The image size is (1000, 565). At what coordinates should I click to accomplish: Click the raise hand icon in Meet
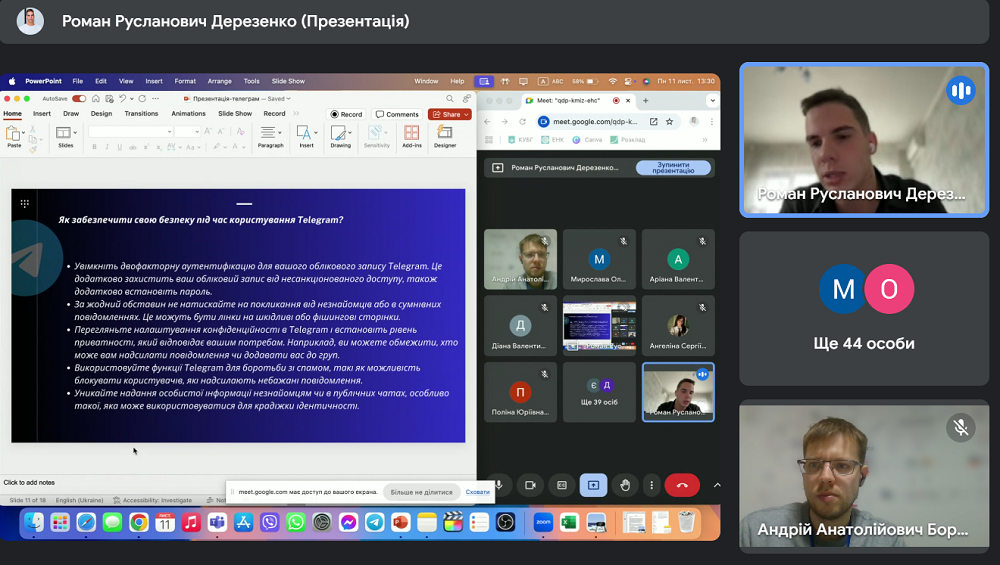pos(625,485)
